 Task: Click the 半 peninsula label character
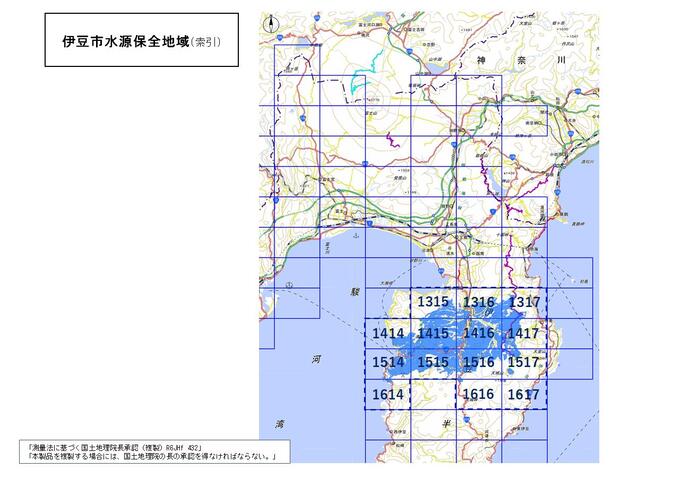click(x=446, y=424)
